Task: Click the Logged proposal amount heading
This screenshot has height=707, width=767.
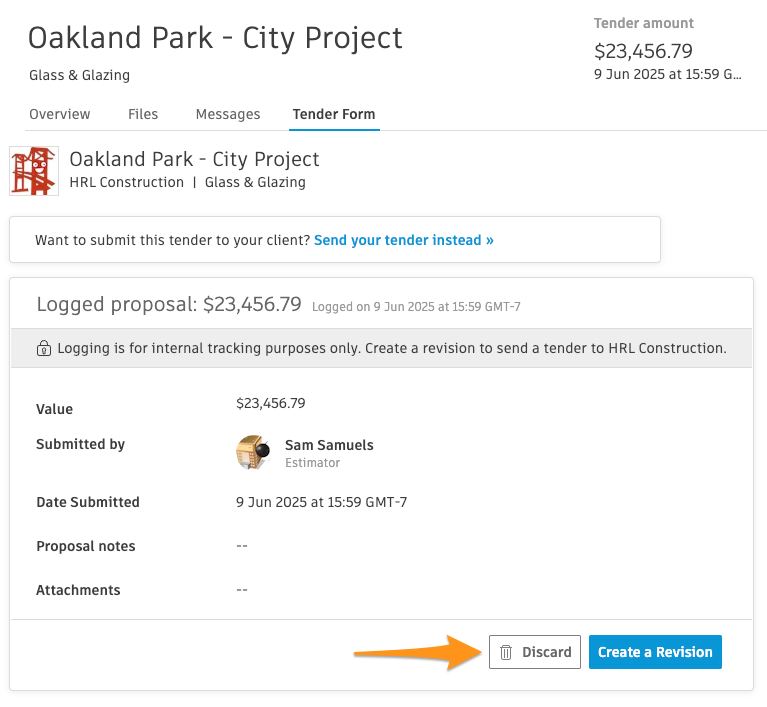Action: (169, 304)
